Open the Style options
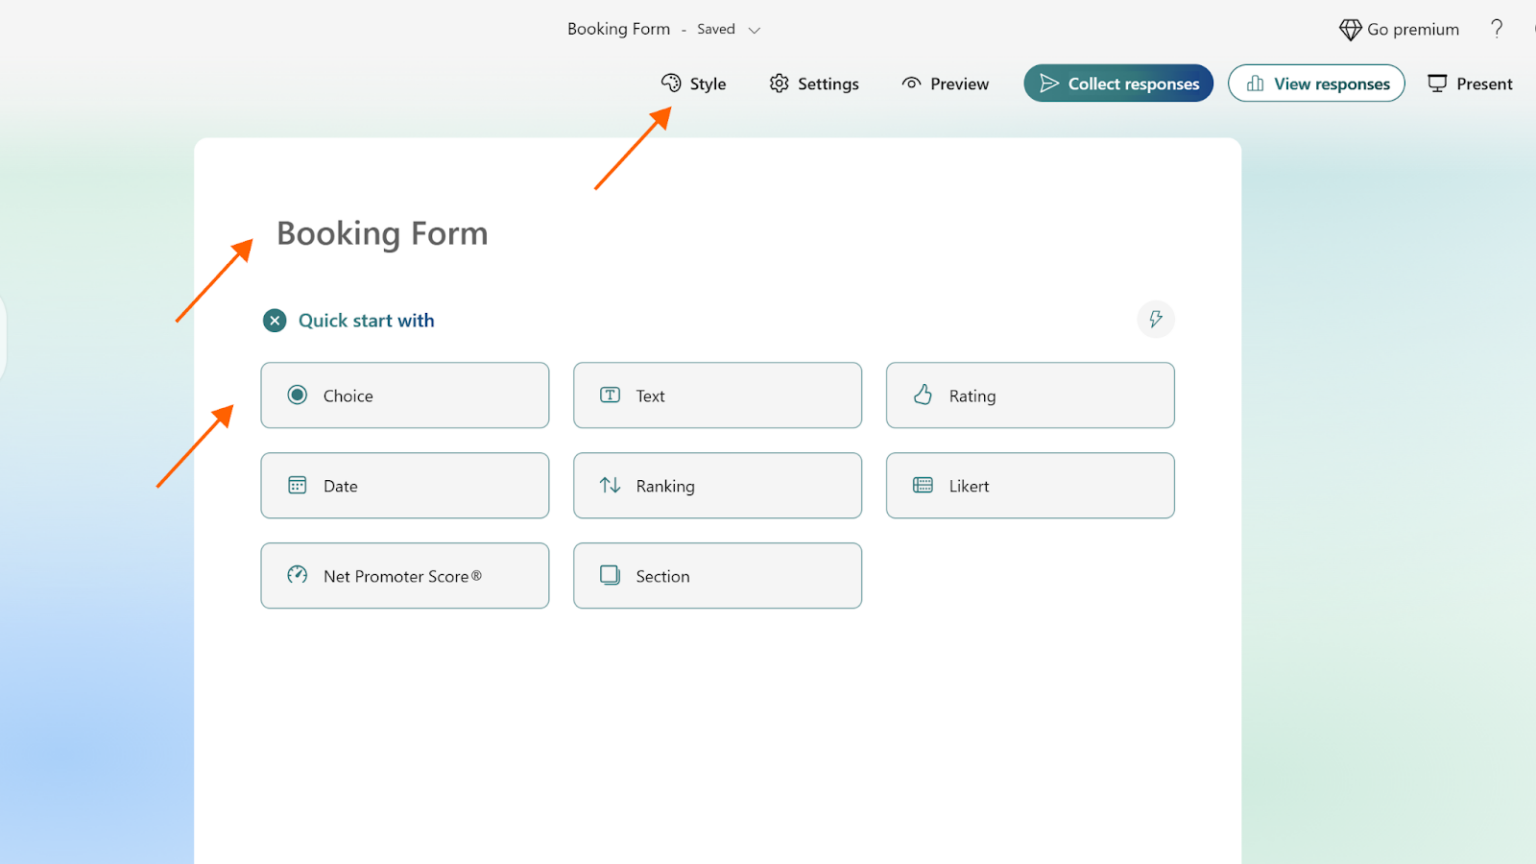Screen dimensions: 1536x864 pyautogui.click(x=694, y=83)
